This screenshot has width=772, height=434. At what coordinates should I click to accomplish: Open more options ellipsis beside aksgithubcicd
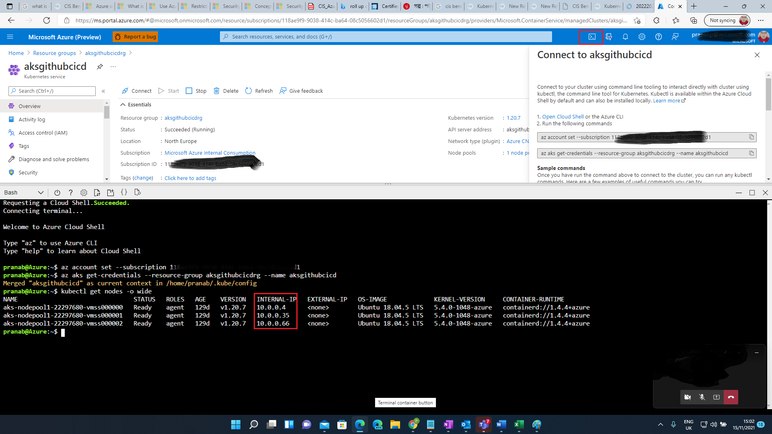113,67
